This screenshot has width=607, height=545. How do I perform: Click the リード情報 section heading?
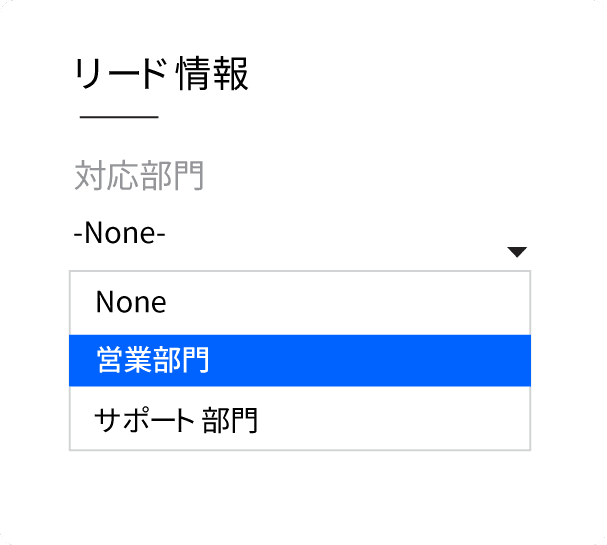tap(162, 76)
